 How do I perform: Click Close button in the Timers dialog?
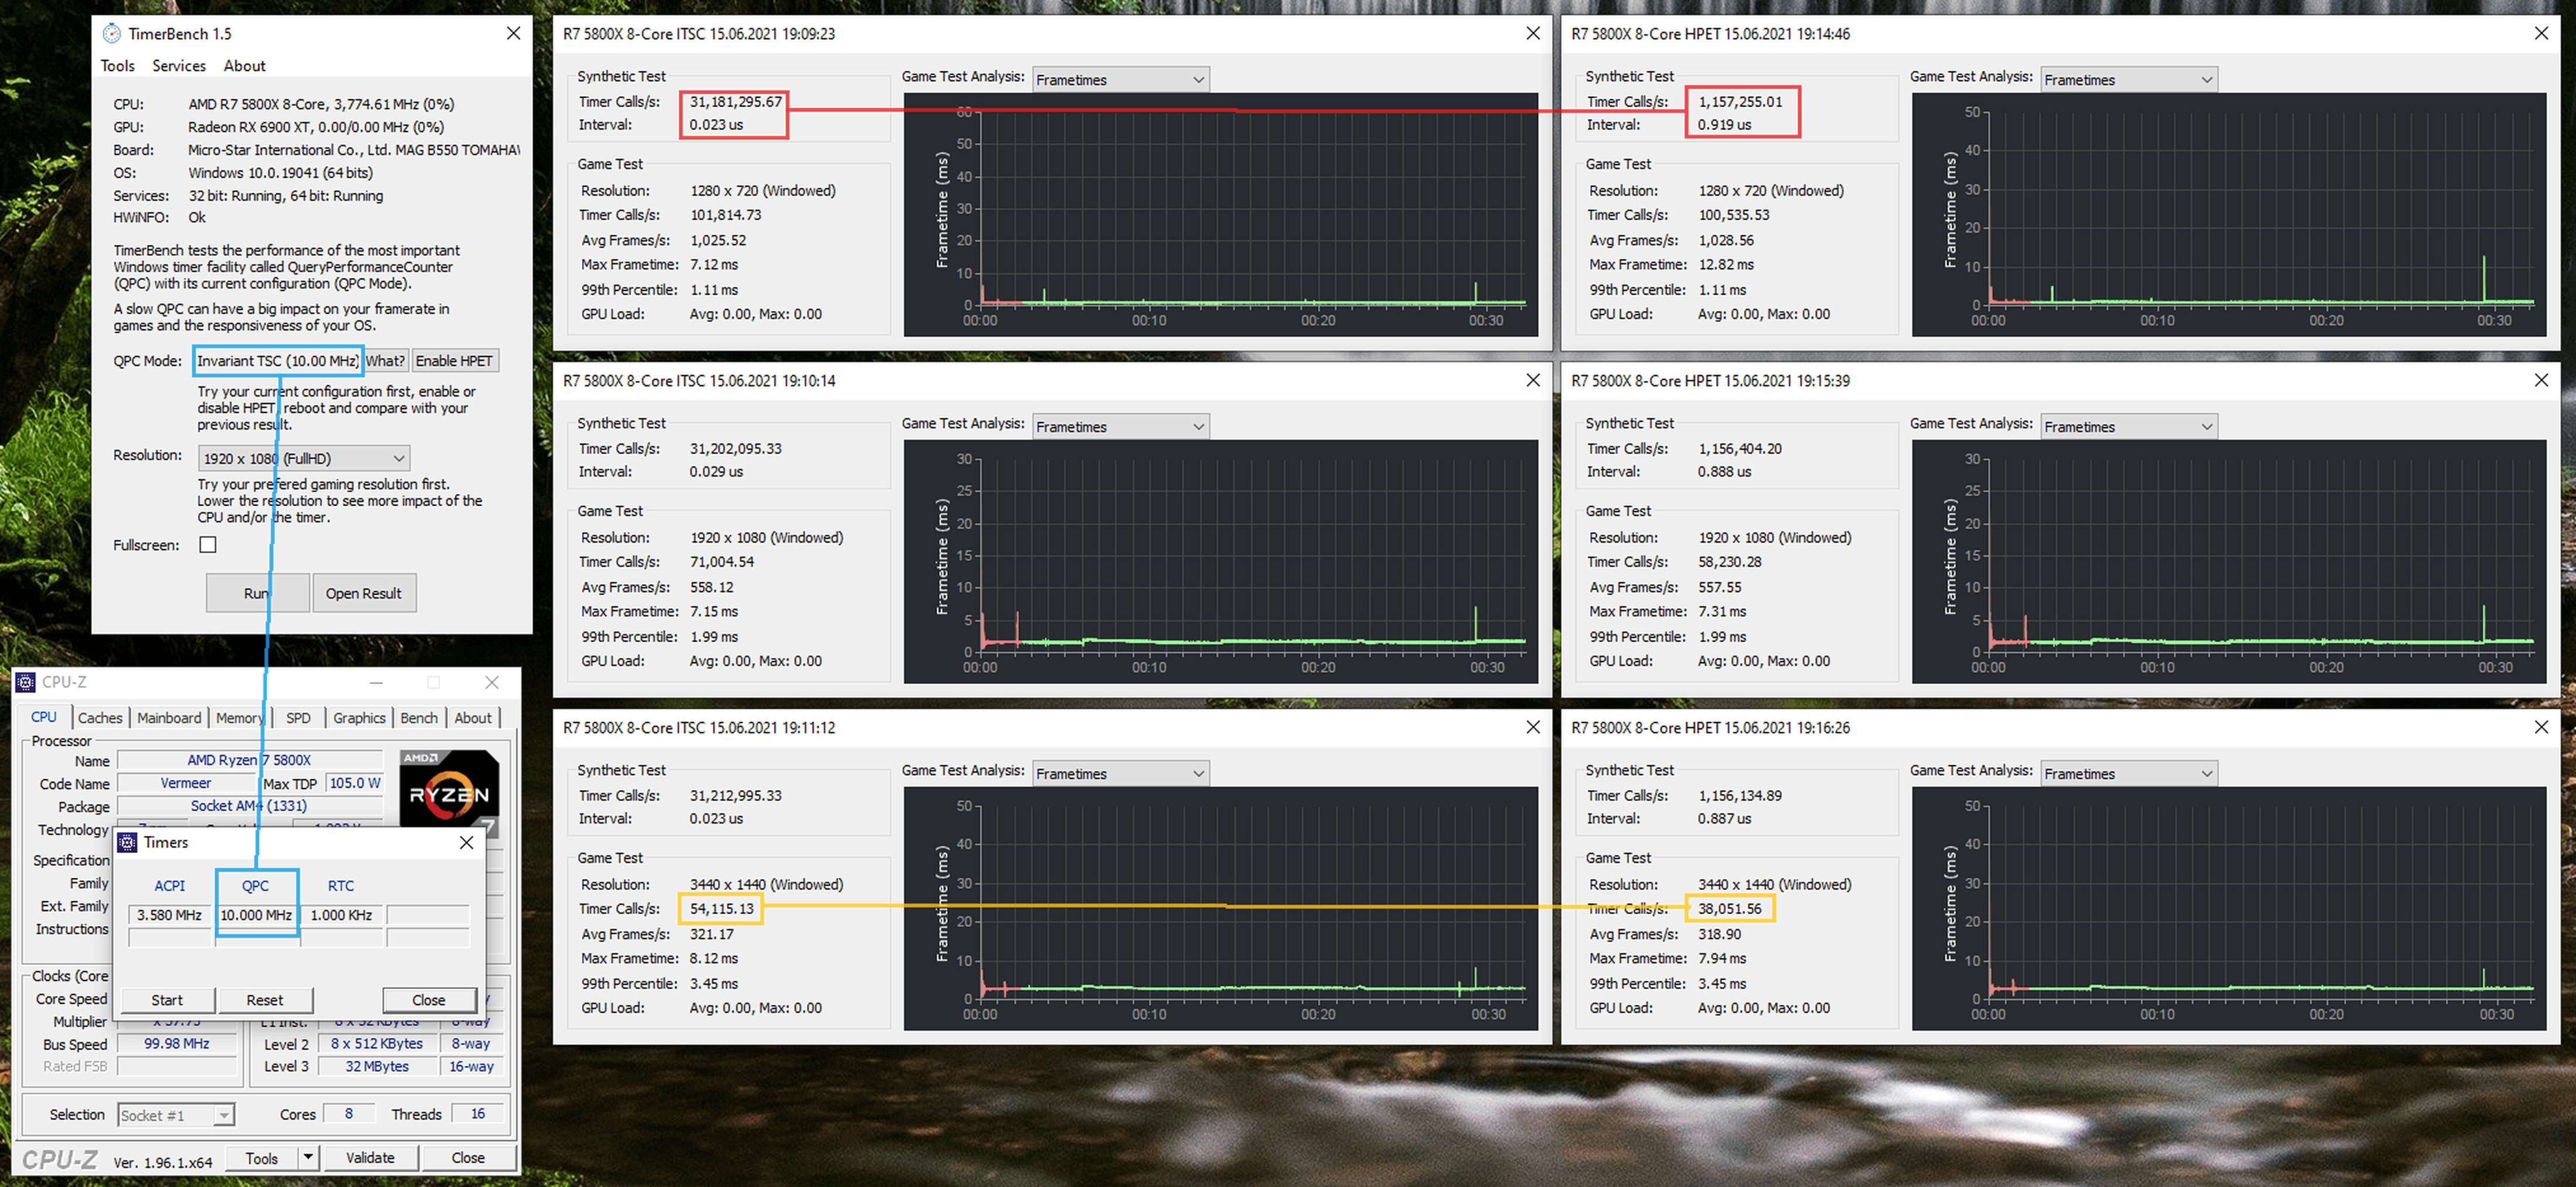click(429, 1000)
